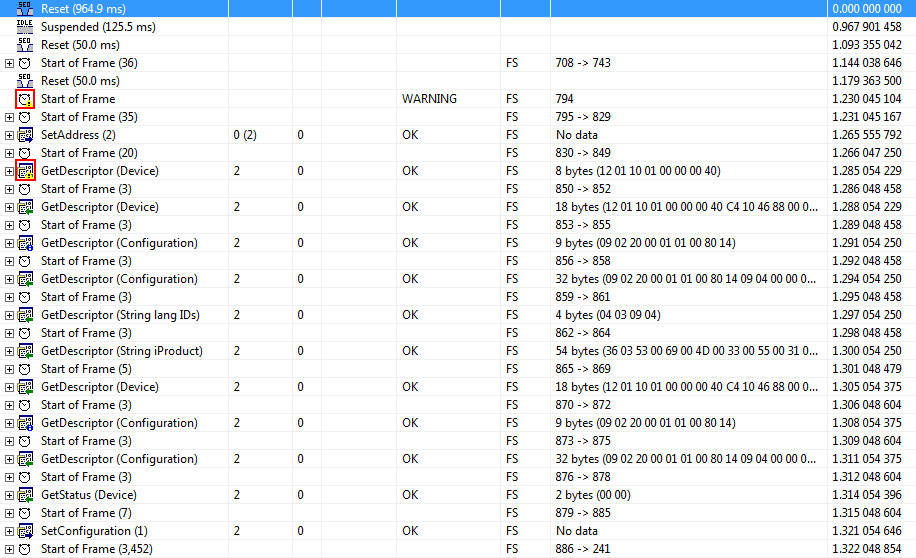Screen dimensions: 916x558
Task: Click the SetAddress (2) transfer icon
Action: tap(25, 135)
